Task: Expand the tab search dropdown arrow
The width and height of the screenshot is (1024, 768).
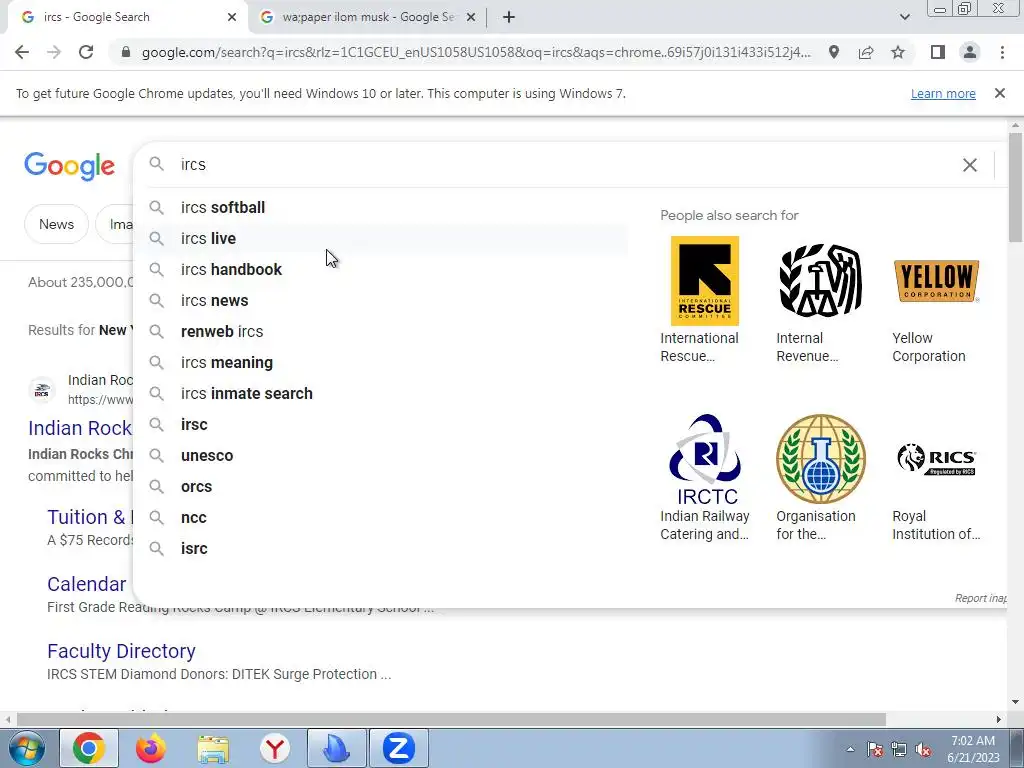Action: pos(904,17)
